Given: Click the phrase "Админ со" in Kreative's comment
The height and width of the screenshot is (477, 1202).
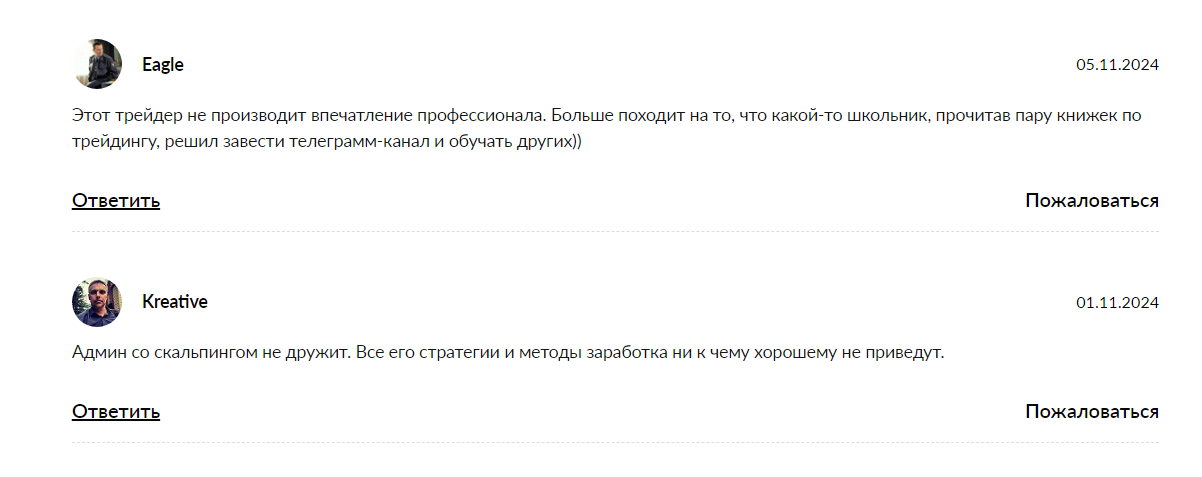Looking at the screenshot, I should [x=110, y=354].
